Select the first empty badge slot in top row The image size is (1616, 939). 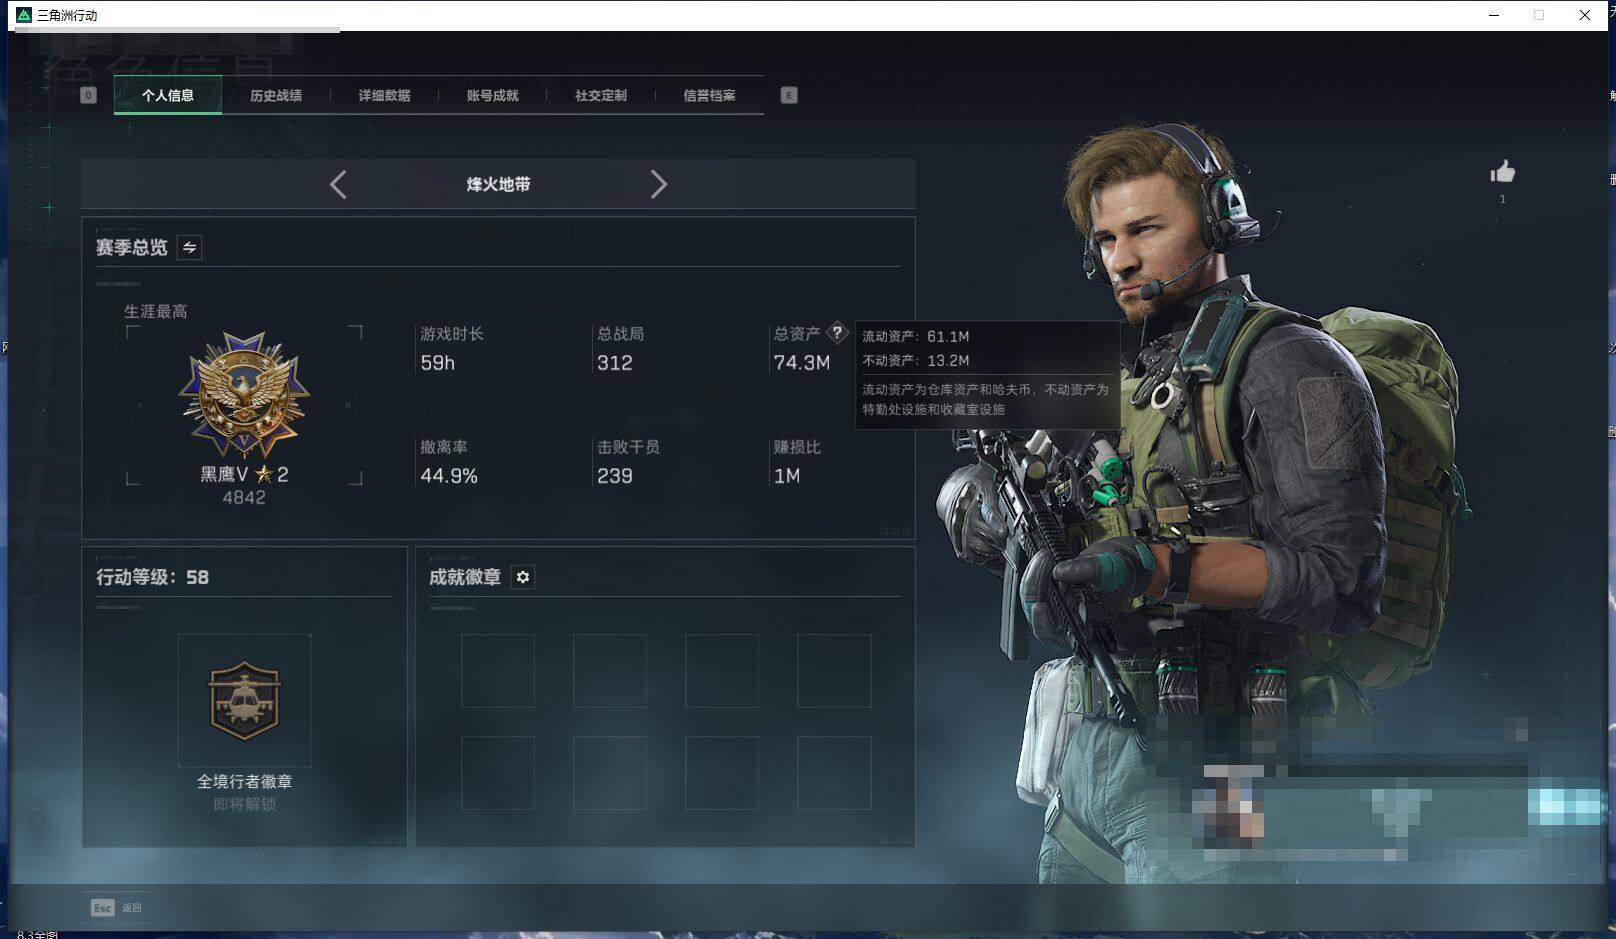point(498,671)
